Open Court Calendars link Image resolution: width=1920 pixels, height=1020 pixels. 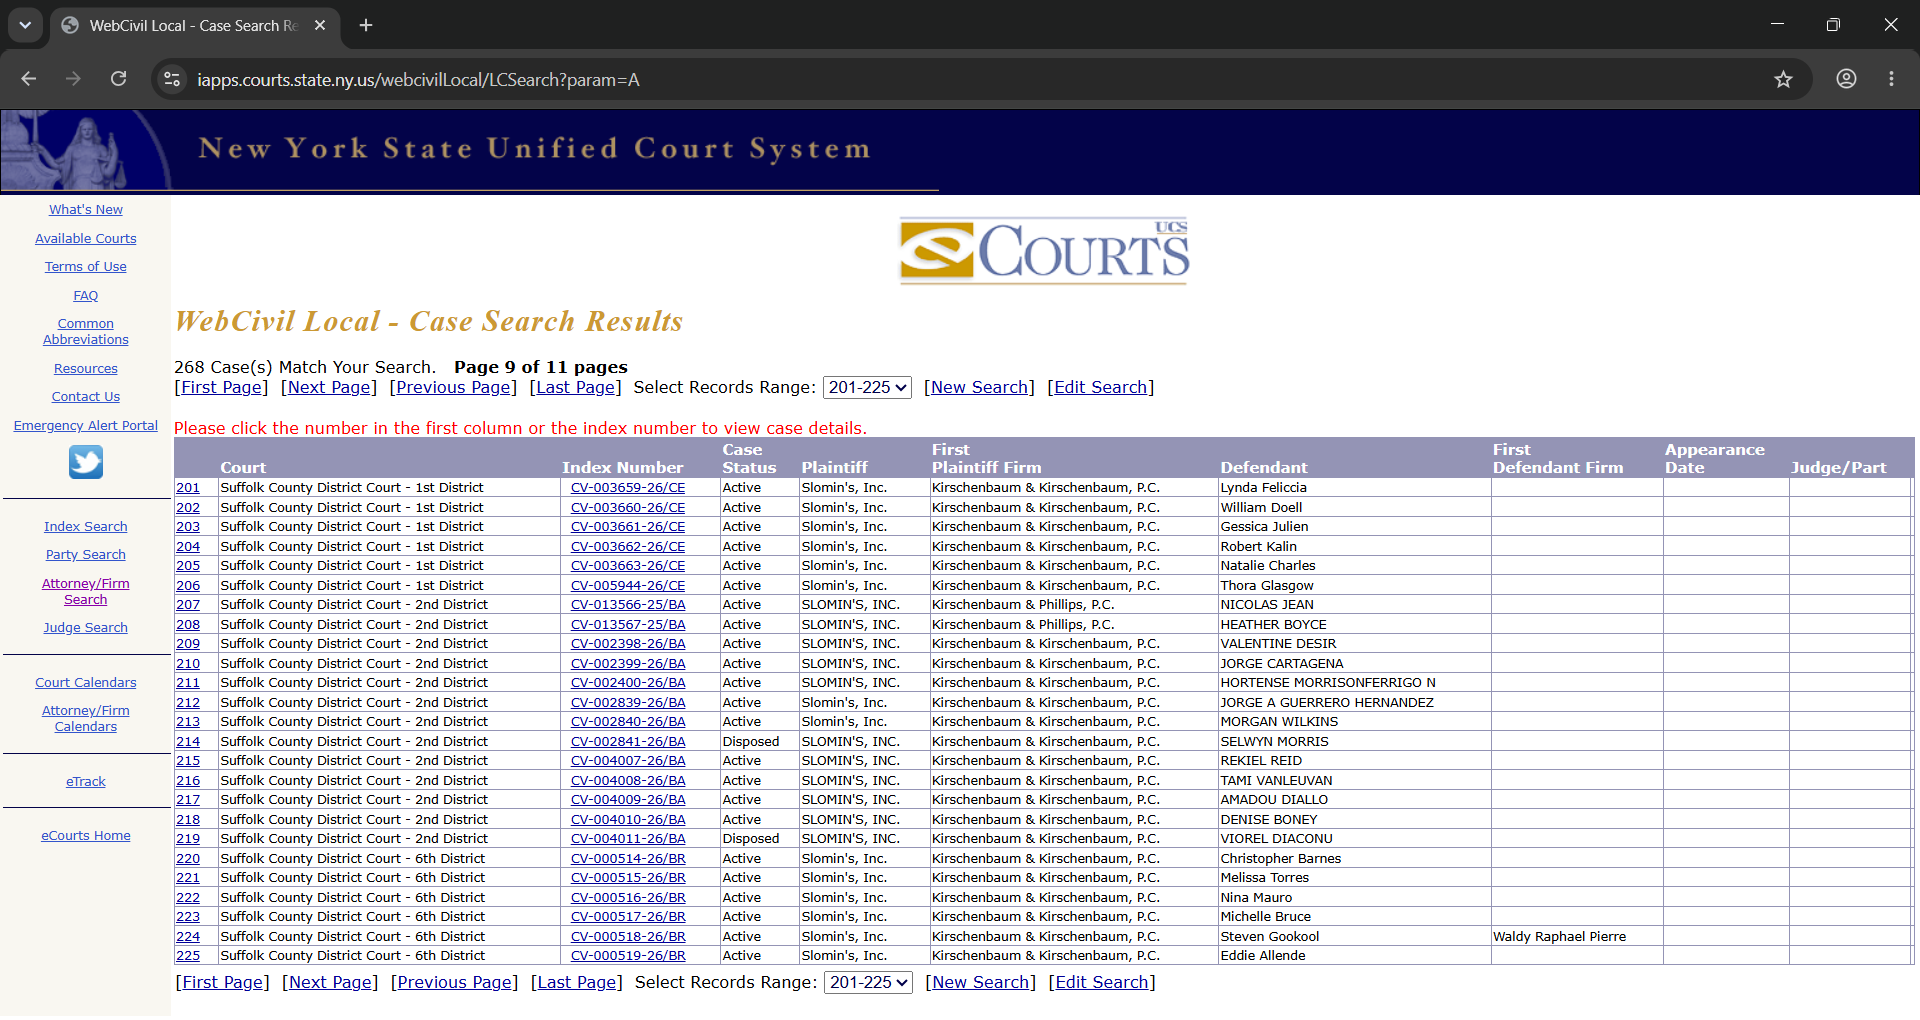click(86, 683)
